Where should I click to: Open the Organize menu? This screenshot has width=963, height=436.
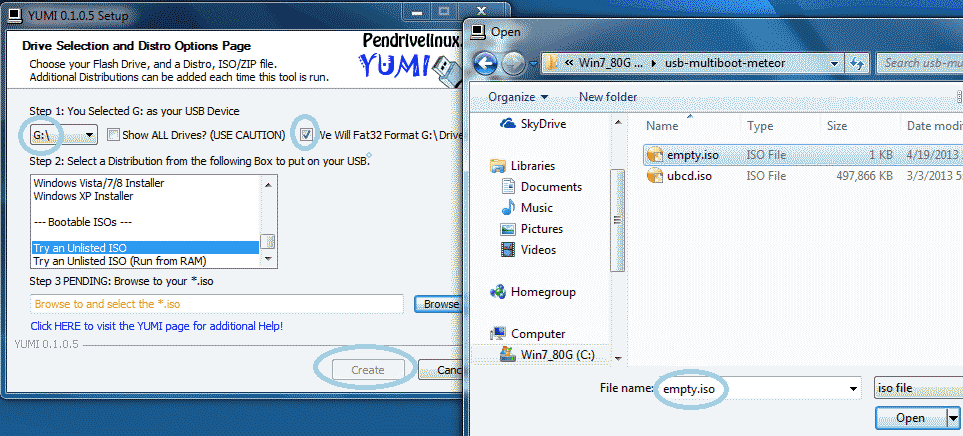point(518,97)
